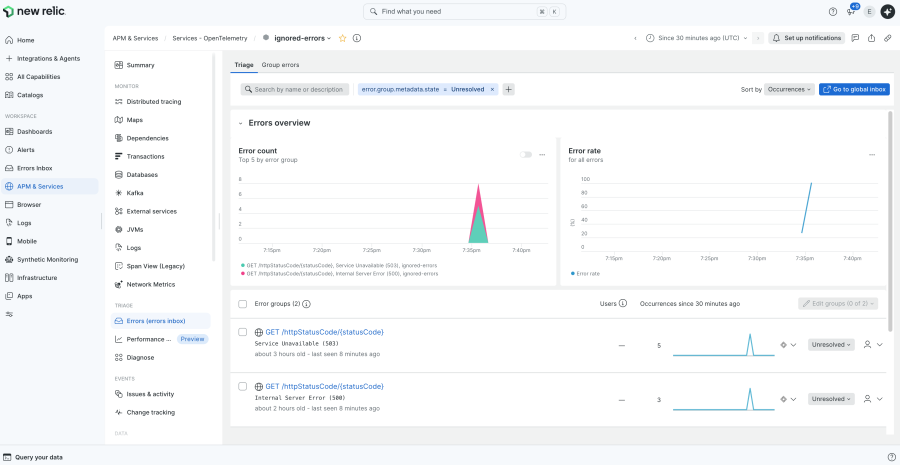Toggle the Error count chart switch
This screenshot has width=900, height=465.
[x=526, y=155]
